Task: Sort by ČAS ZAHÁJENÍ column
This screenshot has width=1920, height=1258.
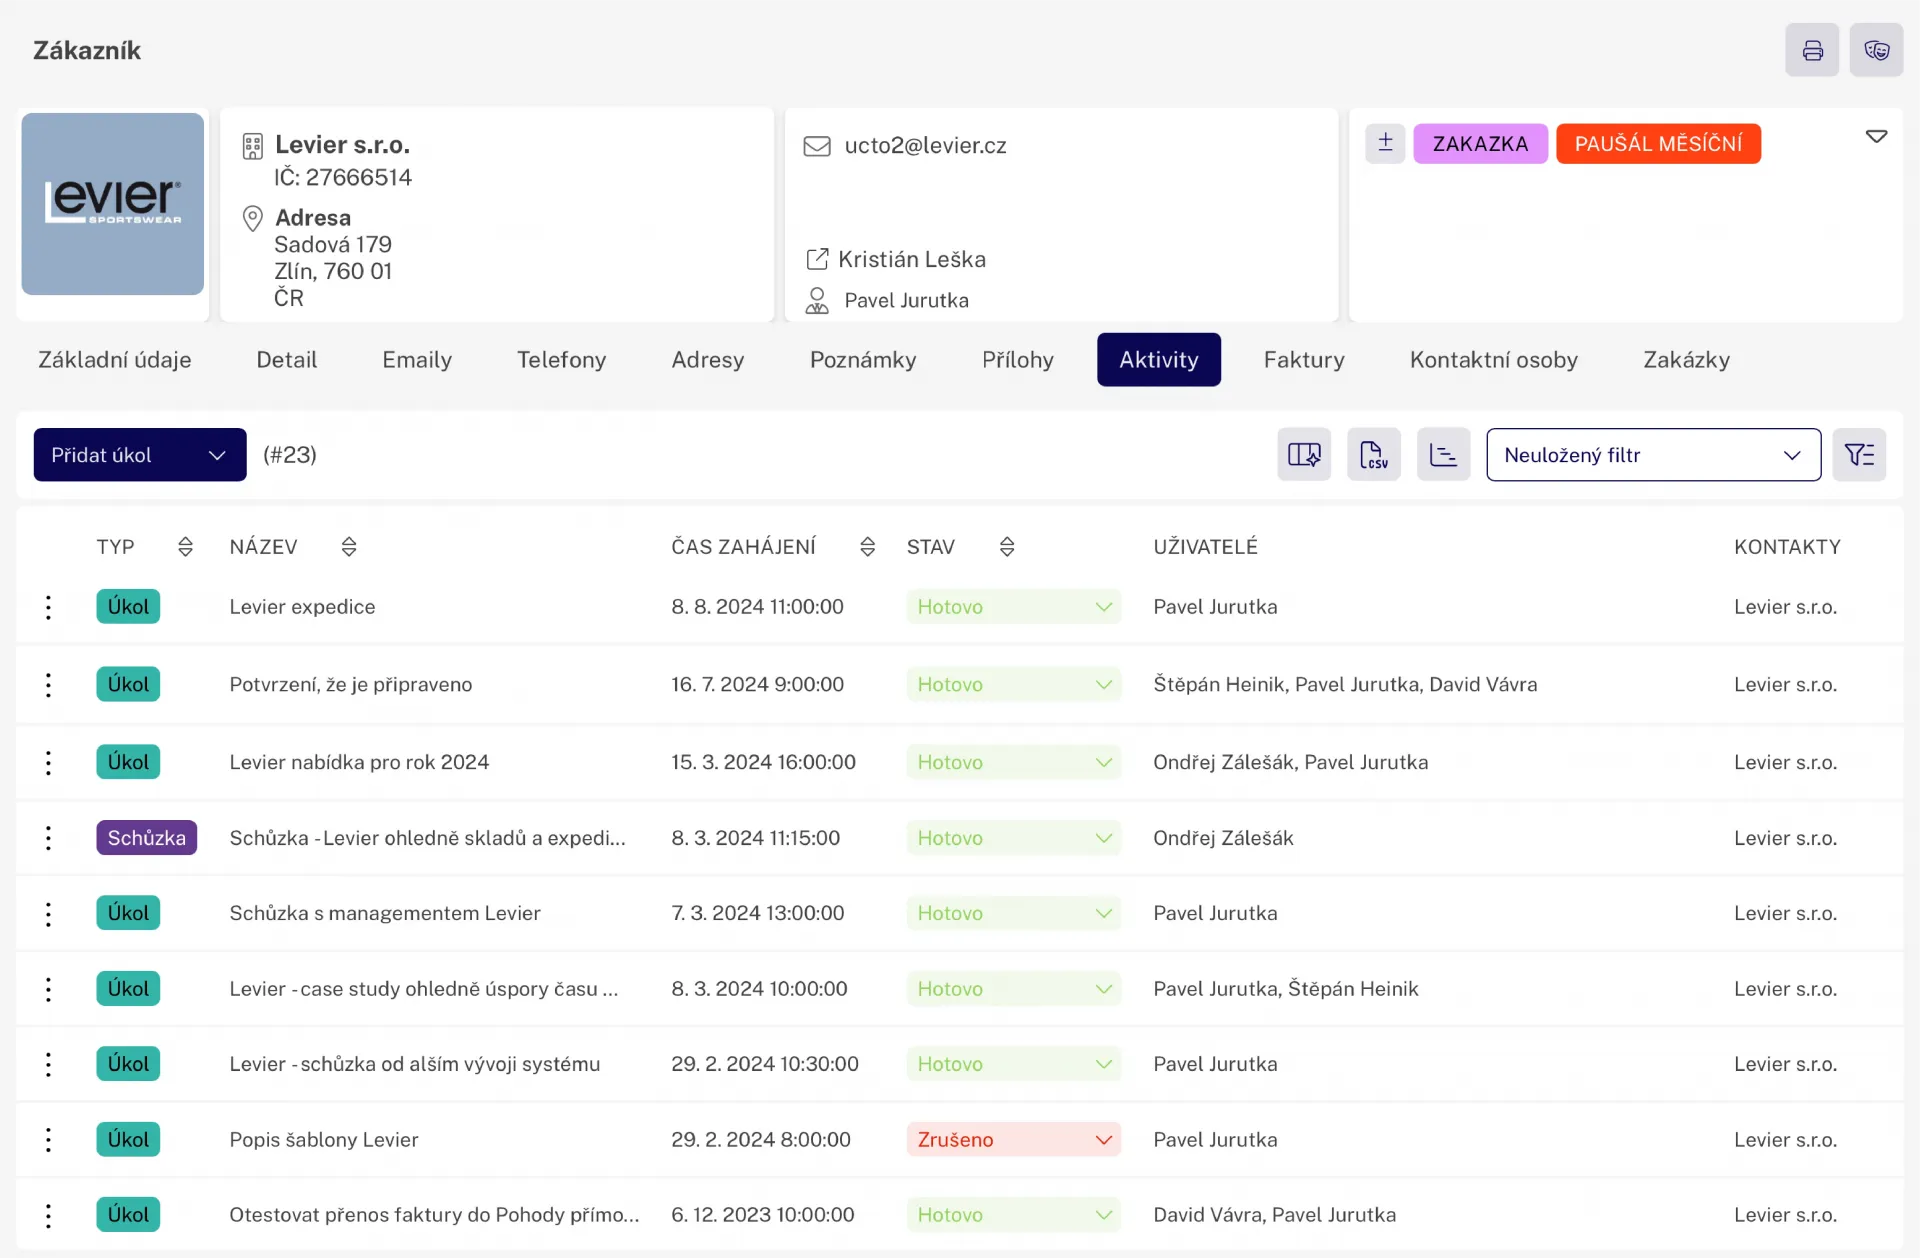Action: [867, 547]
